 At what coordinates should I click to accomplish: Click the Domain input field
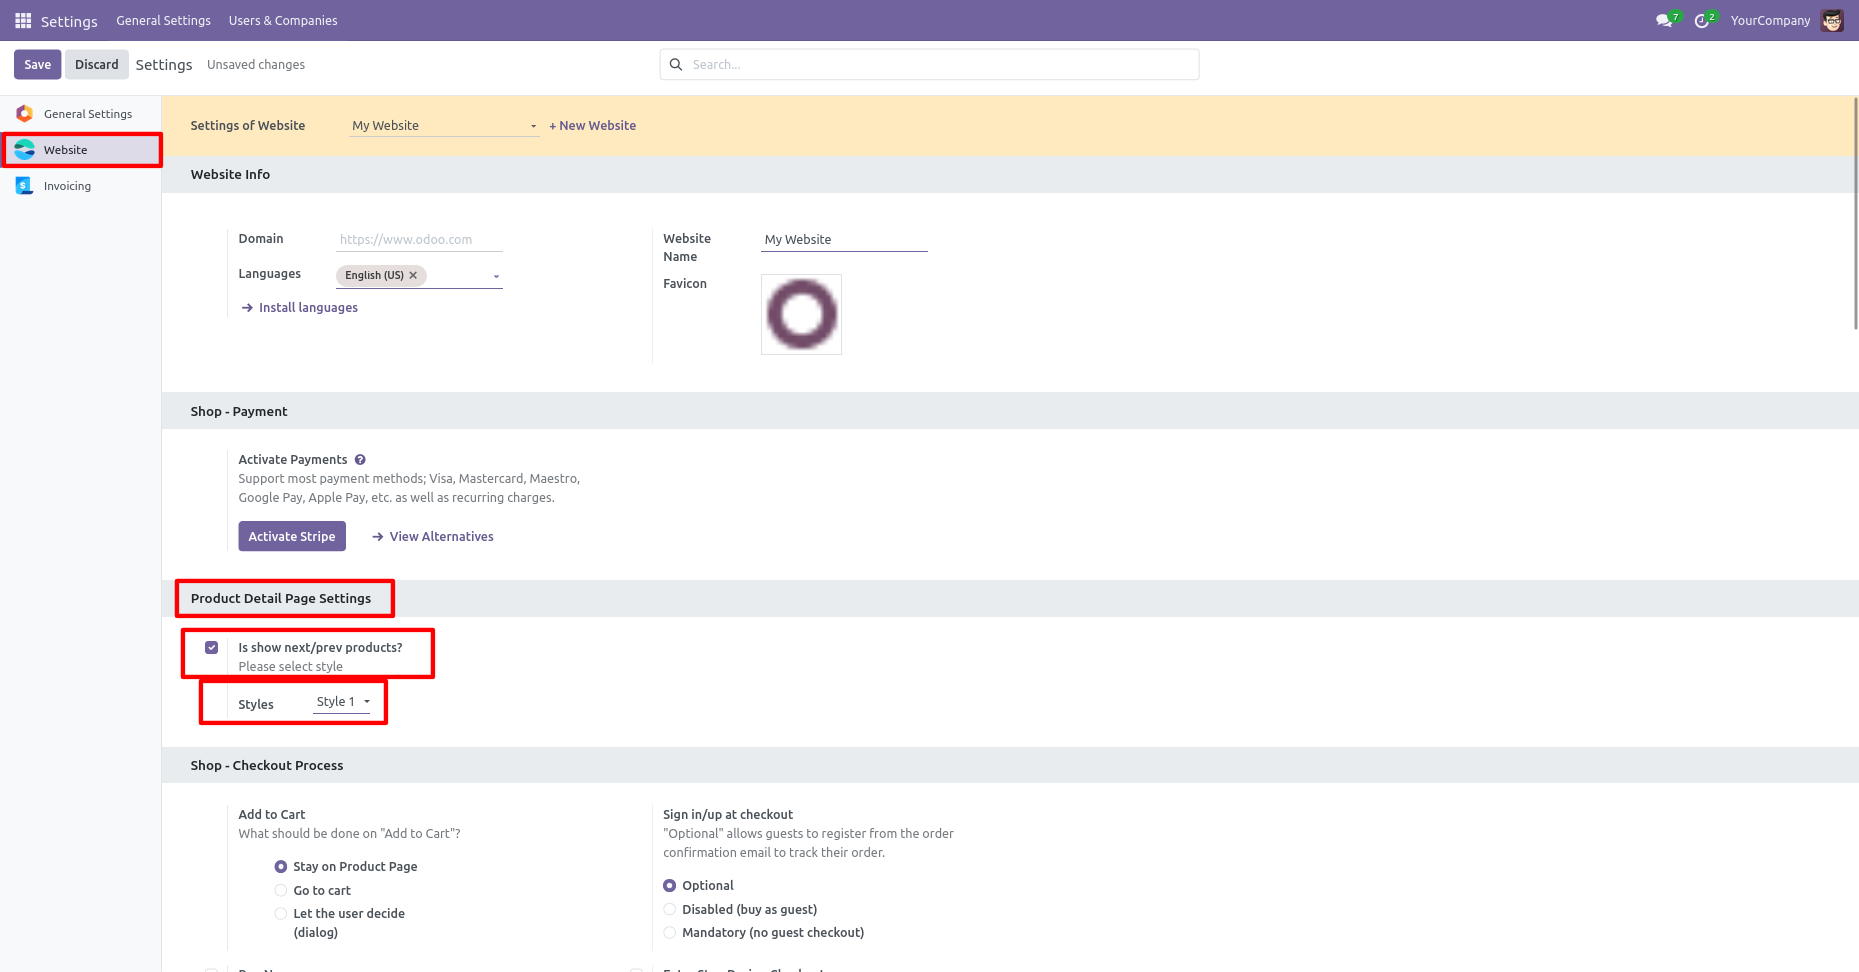(x=419, y=240)
